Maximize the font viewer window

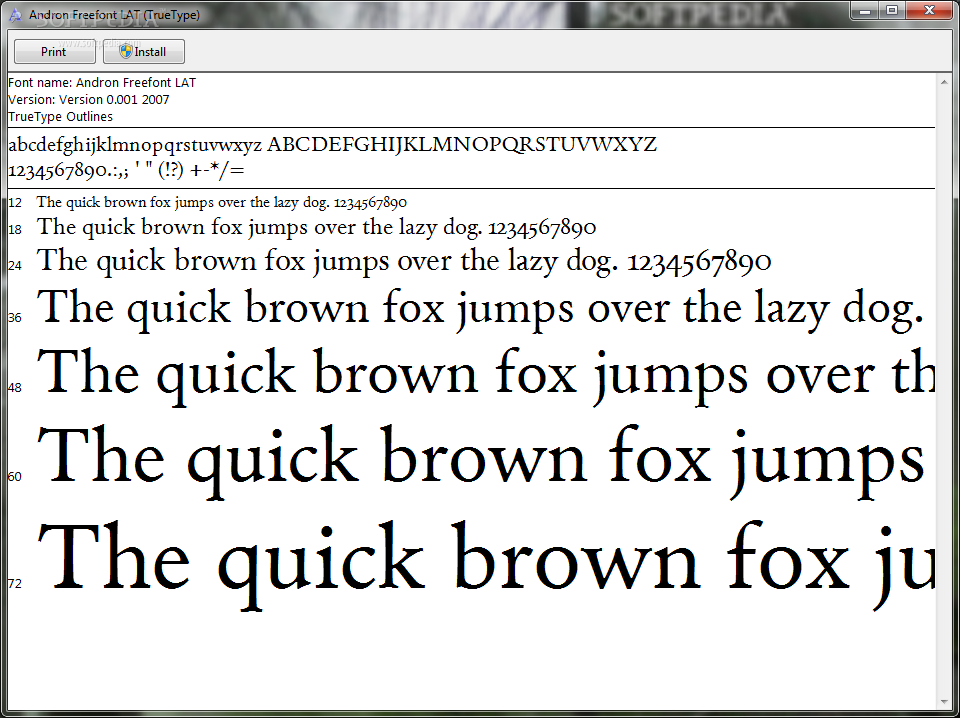click(x=892, y=10)
